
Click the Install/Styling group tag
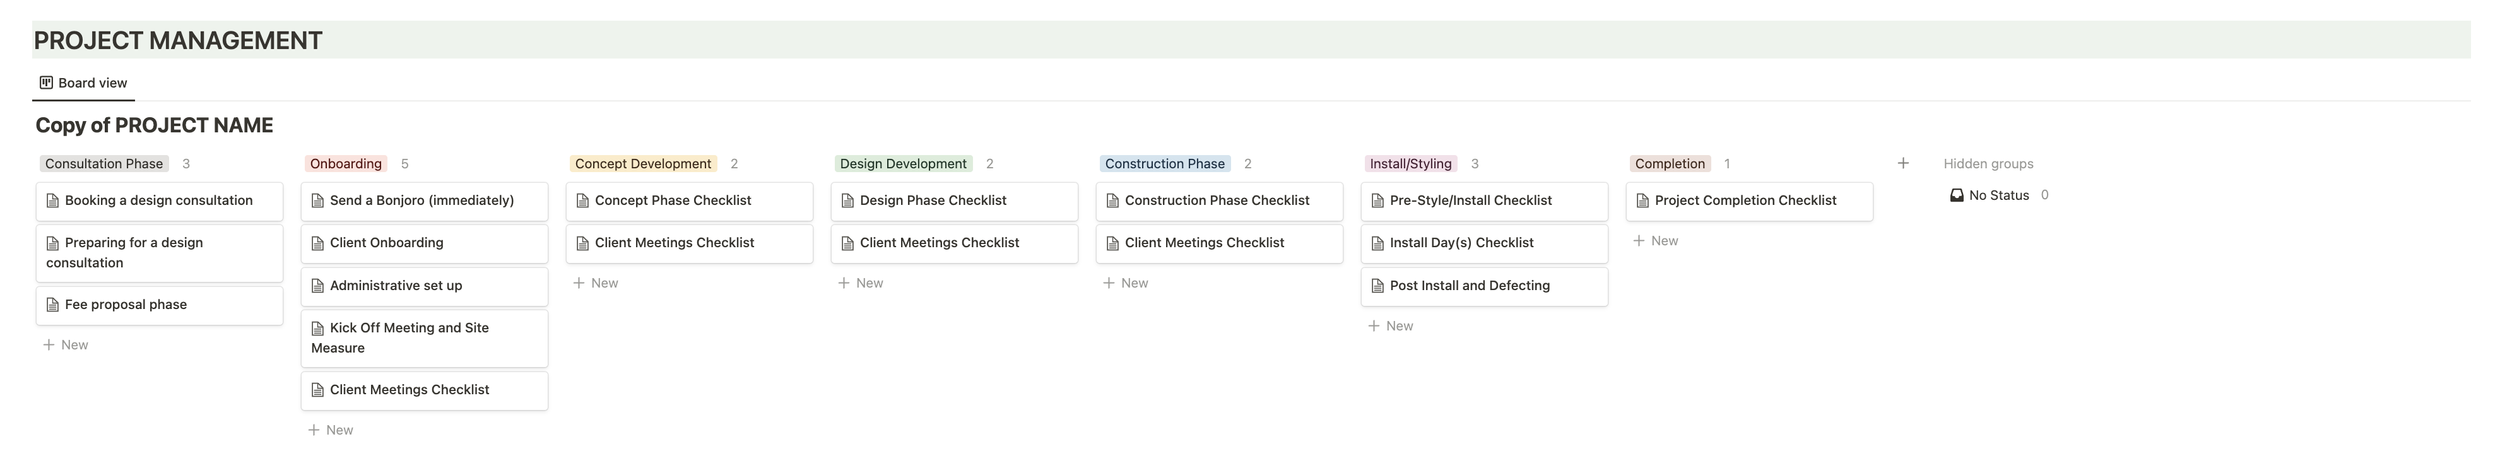(1410, 164)
